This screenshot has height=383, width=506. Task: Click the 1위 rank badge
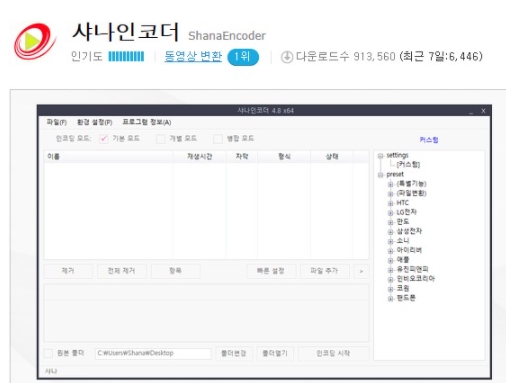coord(243,57)
